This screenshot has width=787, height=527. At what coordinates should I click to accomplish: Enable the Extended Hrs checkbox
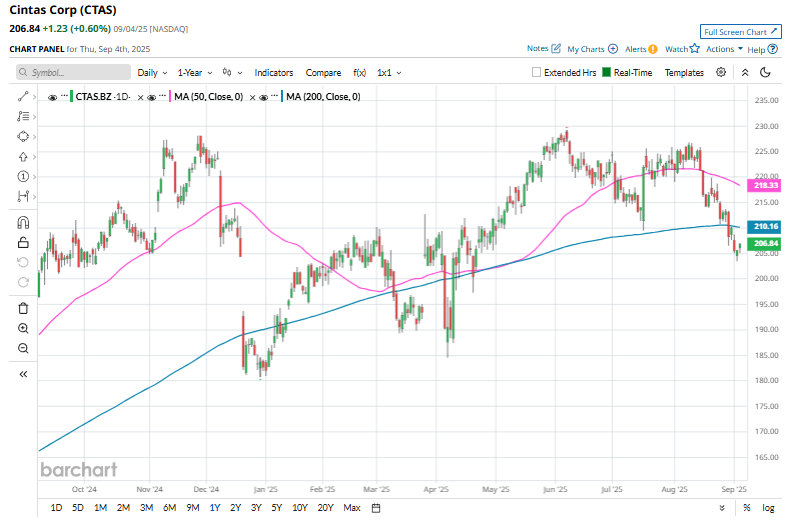[536, 72]
